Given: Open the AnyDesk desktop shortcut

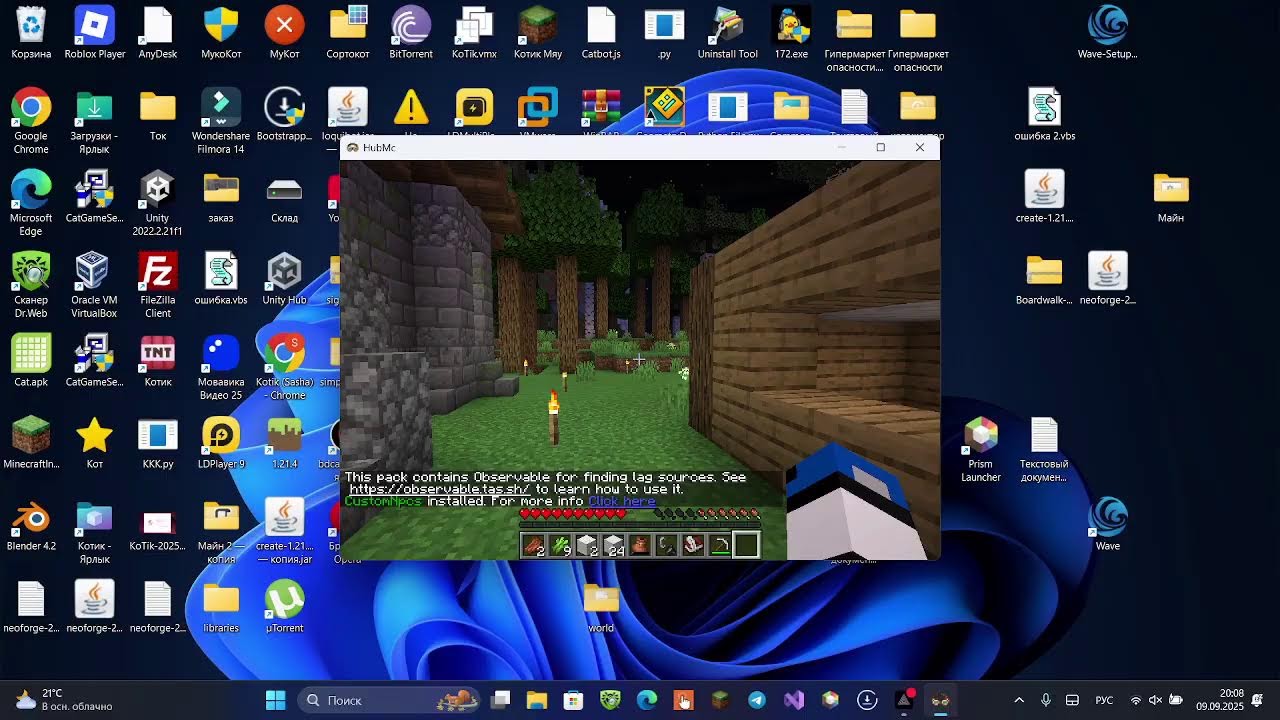Looking at the screenshot, I should (158, 33).
